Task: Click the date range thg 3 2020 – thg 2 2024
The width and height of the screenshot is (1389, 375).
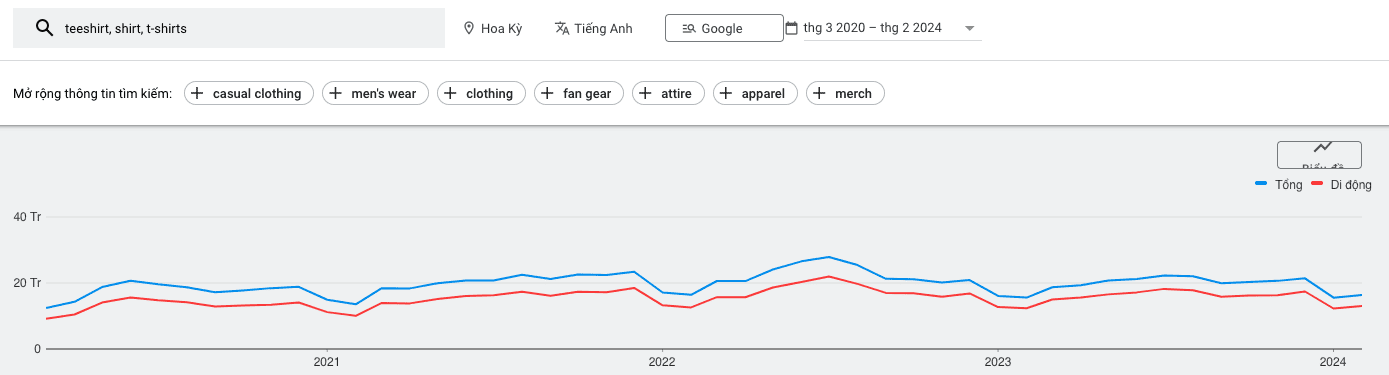Action: click(872, 28)
